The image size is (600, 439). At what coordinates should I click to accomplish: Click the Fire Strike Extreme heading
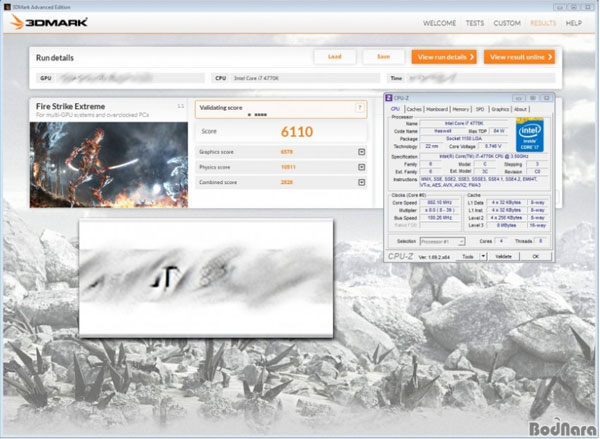tap(70, 106)
